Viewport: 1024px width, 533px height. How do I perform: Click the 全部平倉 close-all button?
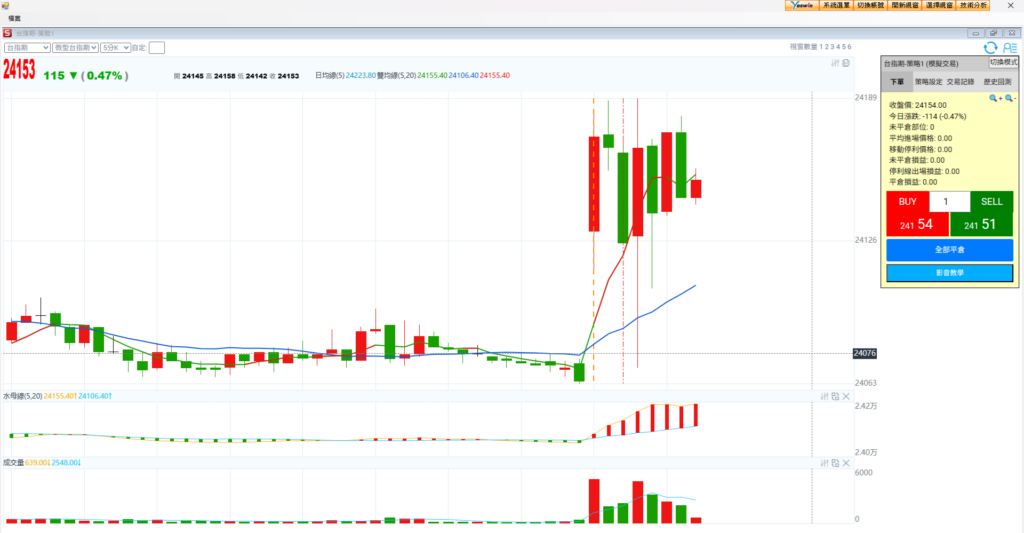tap(949, 250)
